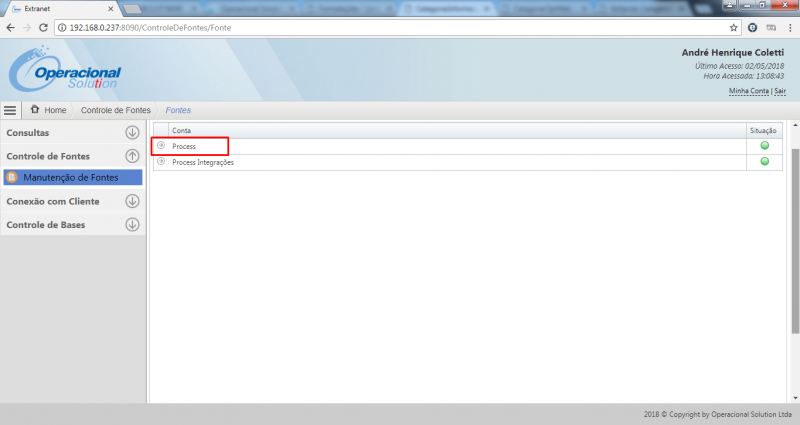This screenshot has width=800, height=425.
Task: Click the Sair logout link
Action: coord(780,91)
